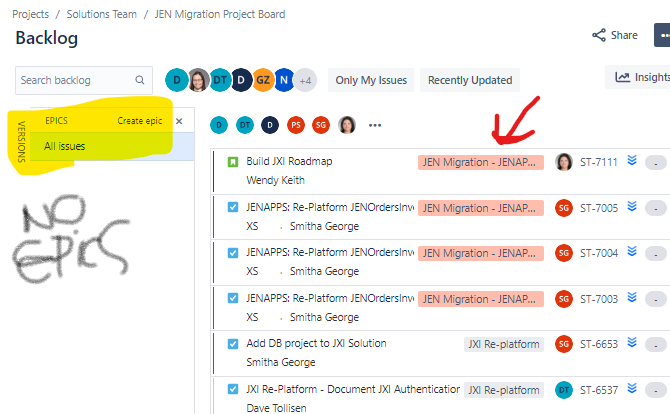This screenshot has height=414, width=670.
Task: Click the epic label on ST-7111 row
Action: [481, 162]
